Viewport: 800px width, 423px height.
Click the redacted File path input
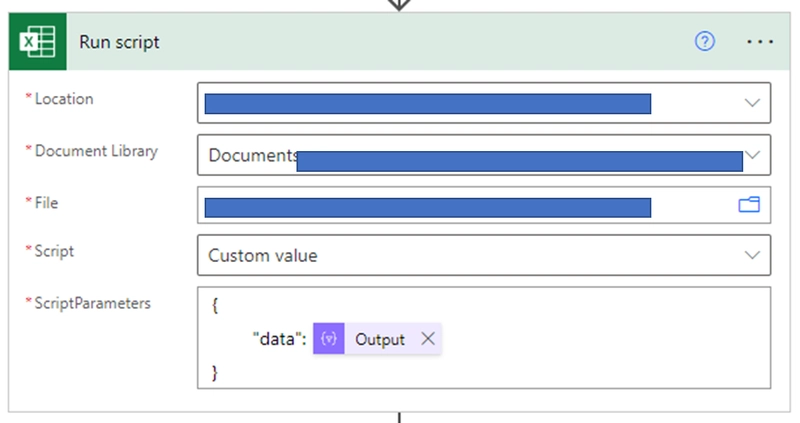click(428, 207)
